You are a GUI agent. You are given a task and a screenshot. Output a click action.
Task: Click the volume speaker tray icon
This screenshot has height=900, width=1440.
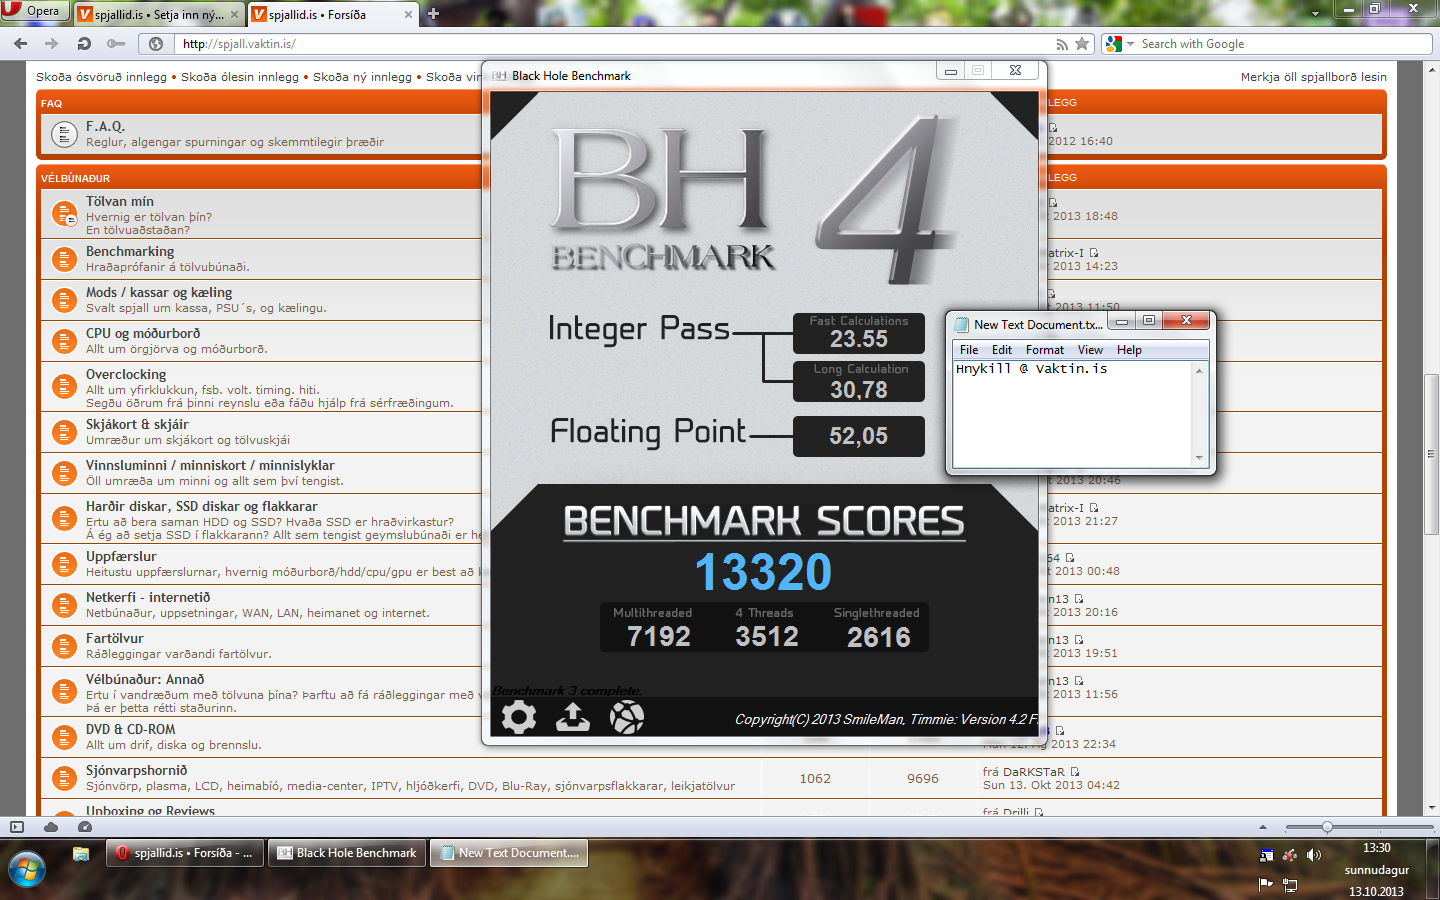click(x=1313, y=855)
